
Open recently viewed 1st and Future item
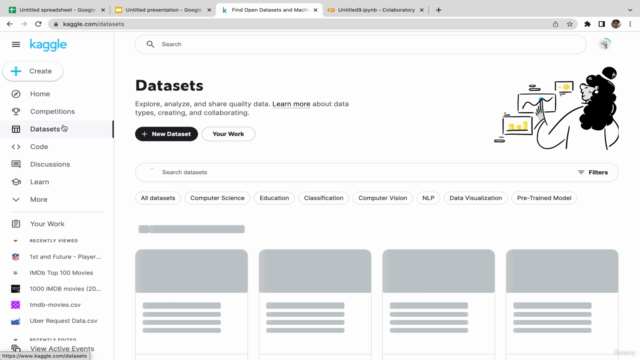65,257
